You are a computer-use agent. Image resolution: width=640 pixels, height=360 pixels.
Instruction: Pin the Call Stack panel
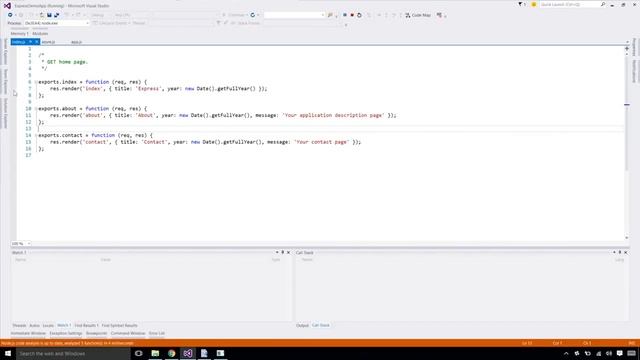pos(620,253)
